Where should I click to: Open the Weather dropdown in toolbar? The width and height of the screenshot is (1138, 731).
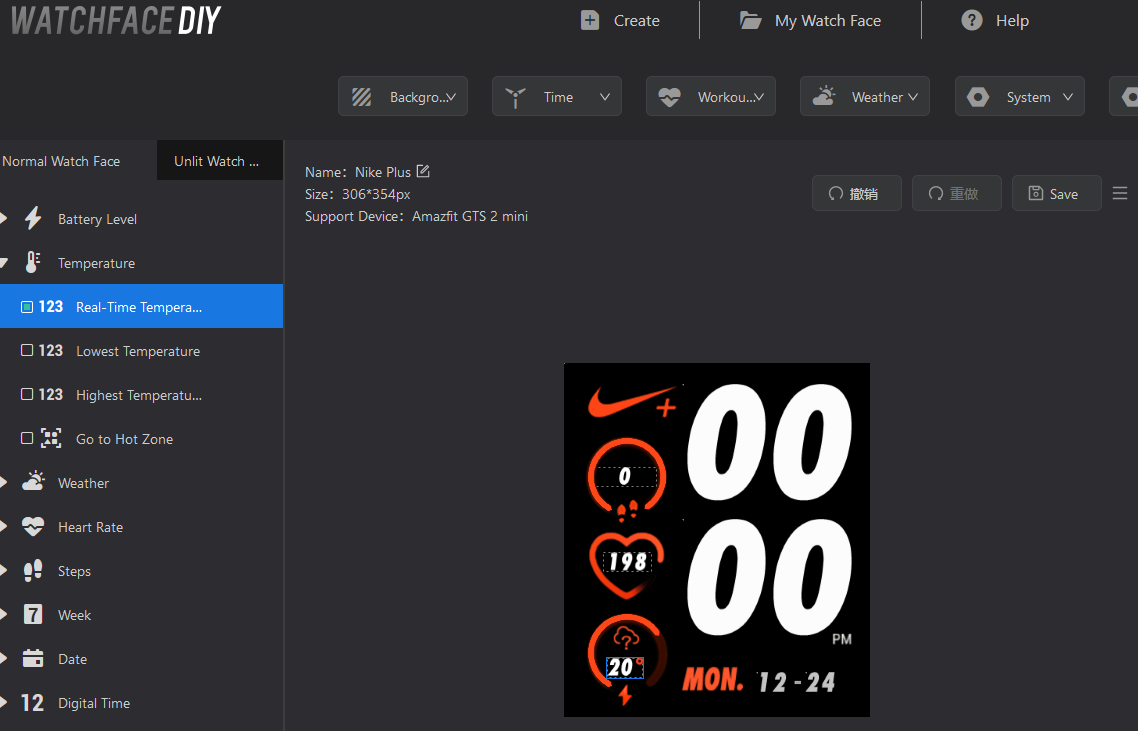pos(864,97)
